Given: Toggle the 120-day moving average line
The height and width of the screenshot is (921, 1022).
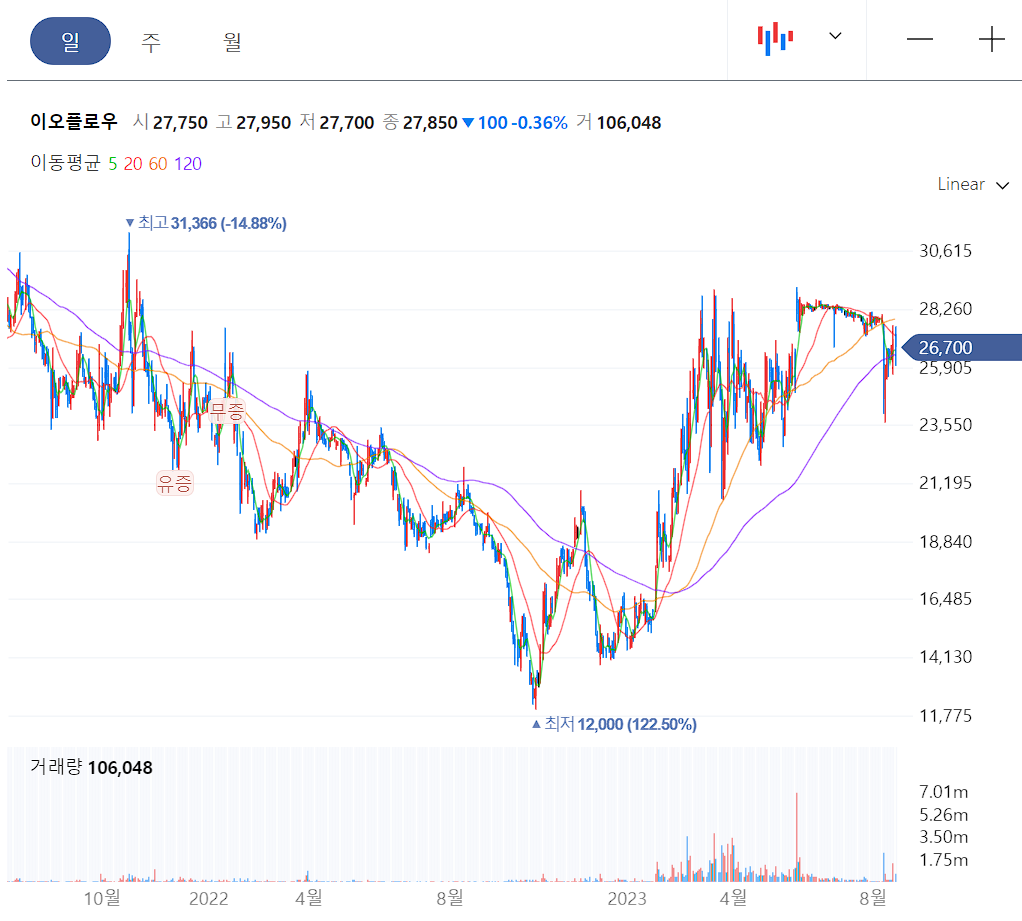Looking at the screenshot, I should (188, 164).
